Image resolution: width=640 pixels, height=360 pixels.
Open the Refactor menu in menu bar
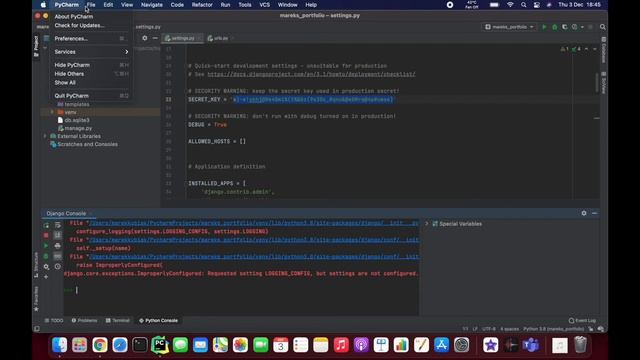tap(202, 5)
